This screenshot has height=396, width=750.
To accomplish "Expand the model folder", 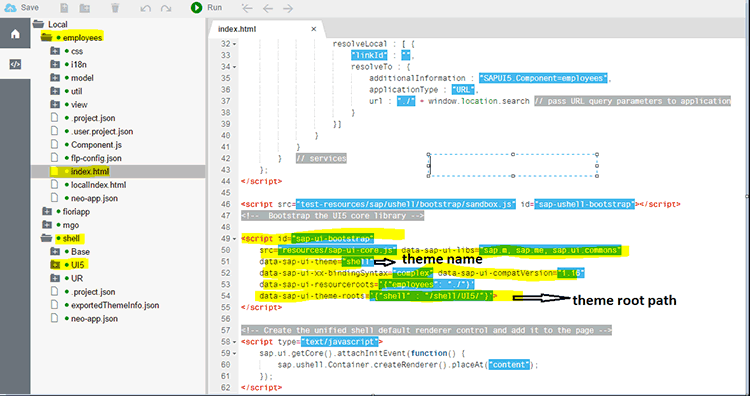I will [x=55, y=78].
